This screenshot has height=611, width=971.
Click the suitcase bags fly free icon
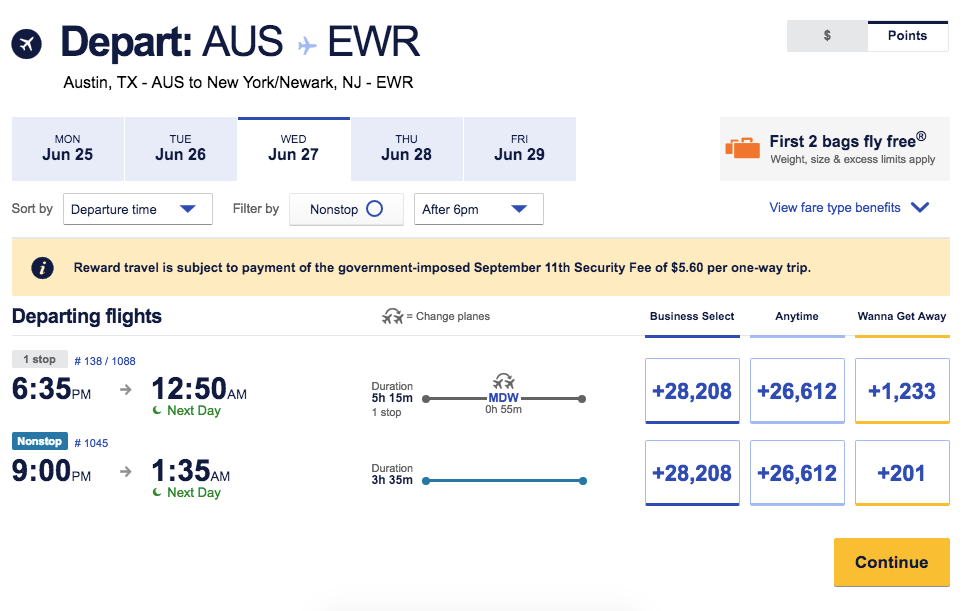click(x=742, y=148)
